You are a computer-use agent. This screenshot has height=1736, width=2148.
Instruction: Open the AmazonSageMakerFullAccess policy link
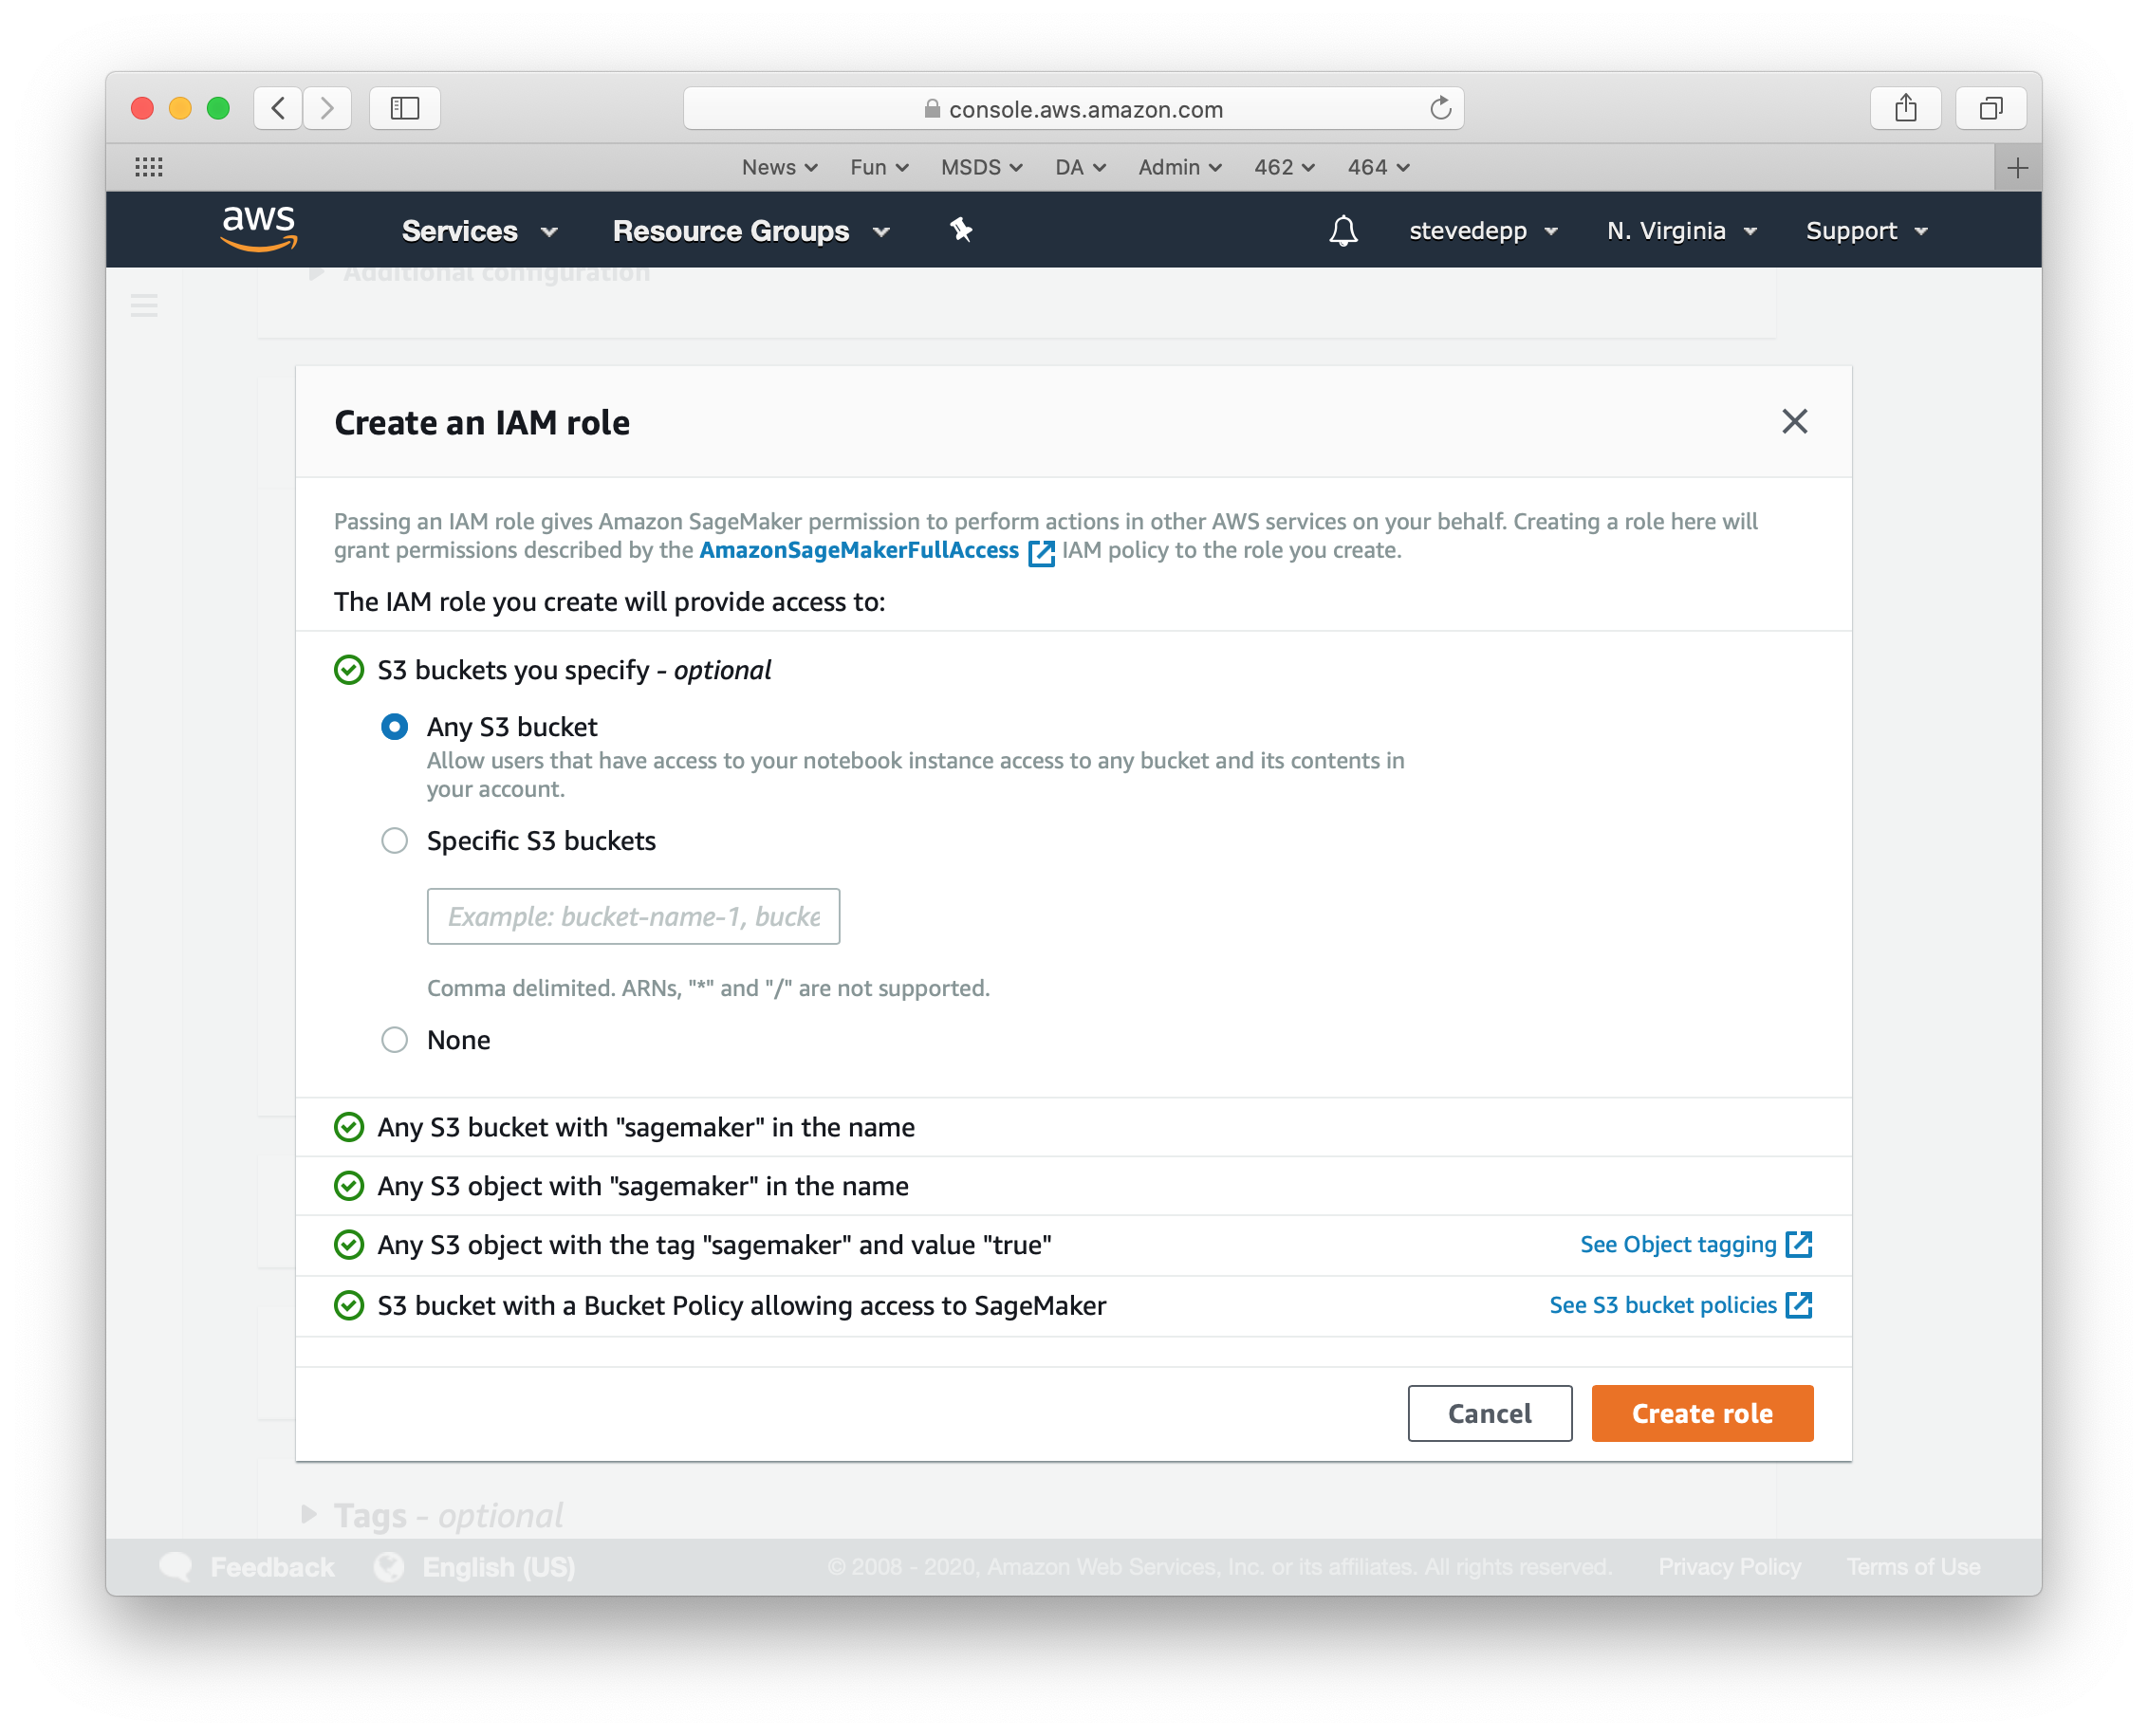(859, 550)
